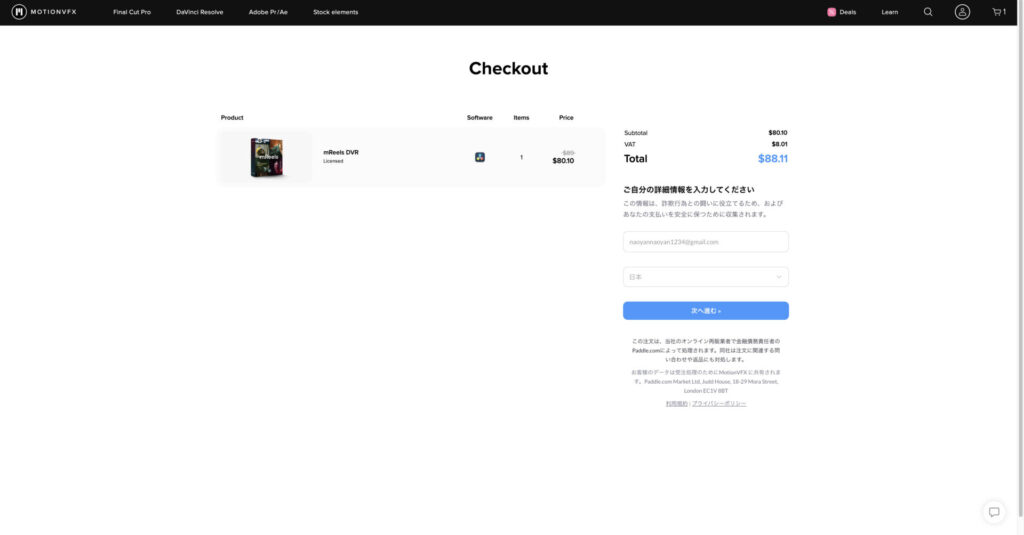Click the Subtotal $80.10 value
Viewport: 1024px width, 535px height.
[777, 133]
